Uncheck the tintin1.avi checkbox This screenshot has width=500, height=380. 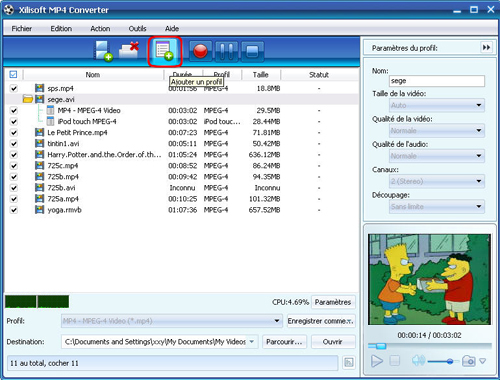point(14,144)
